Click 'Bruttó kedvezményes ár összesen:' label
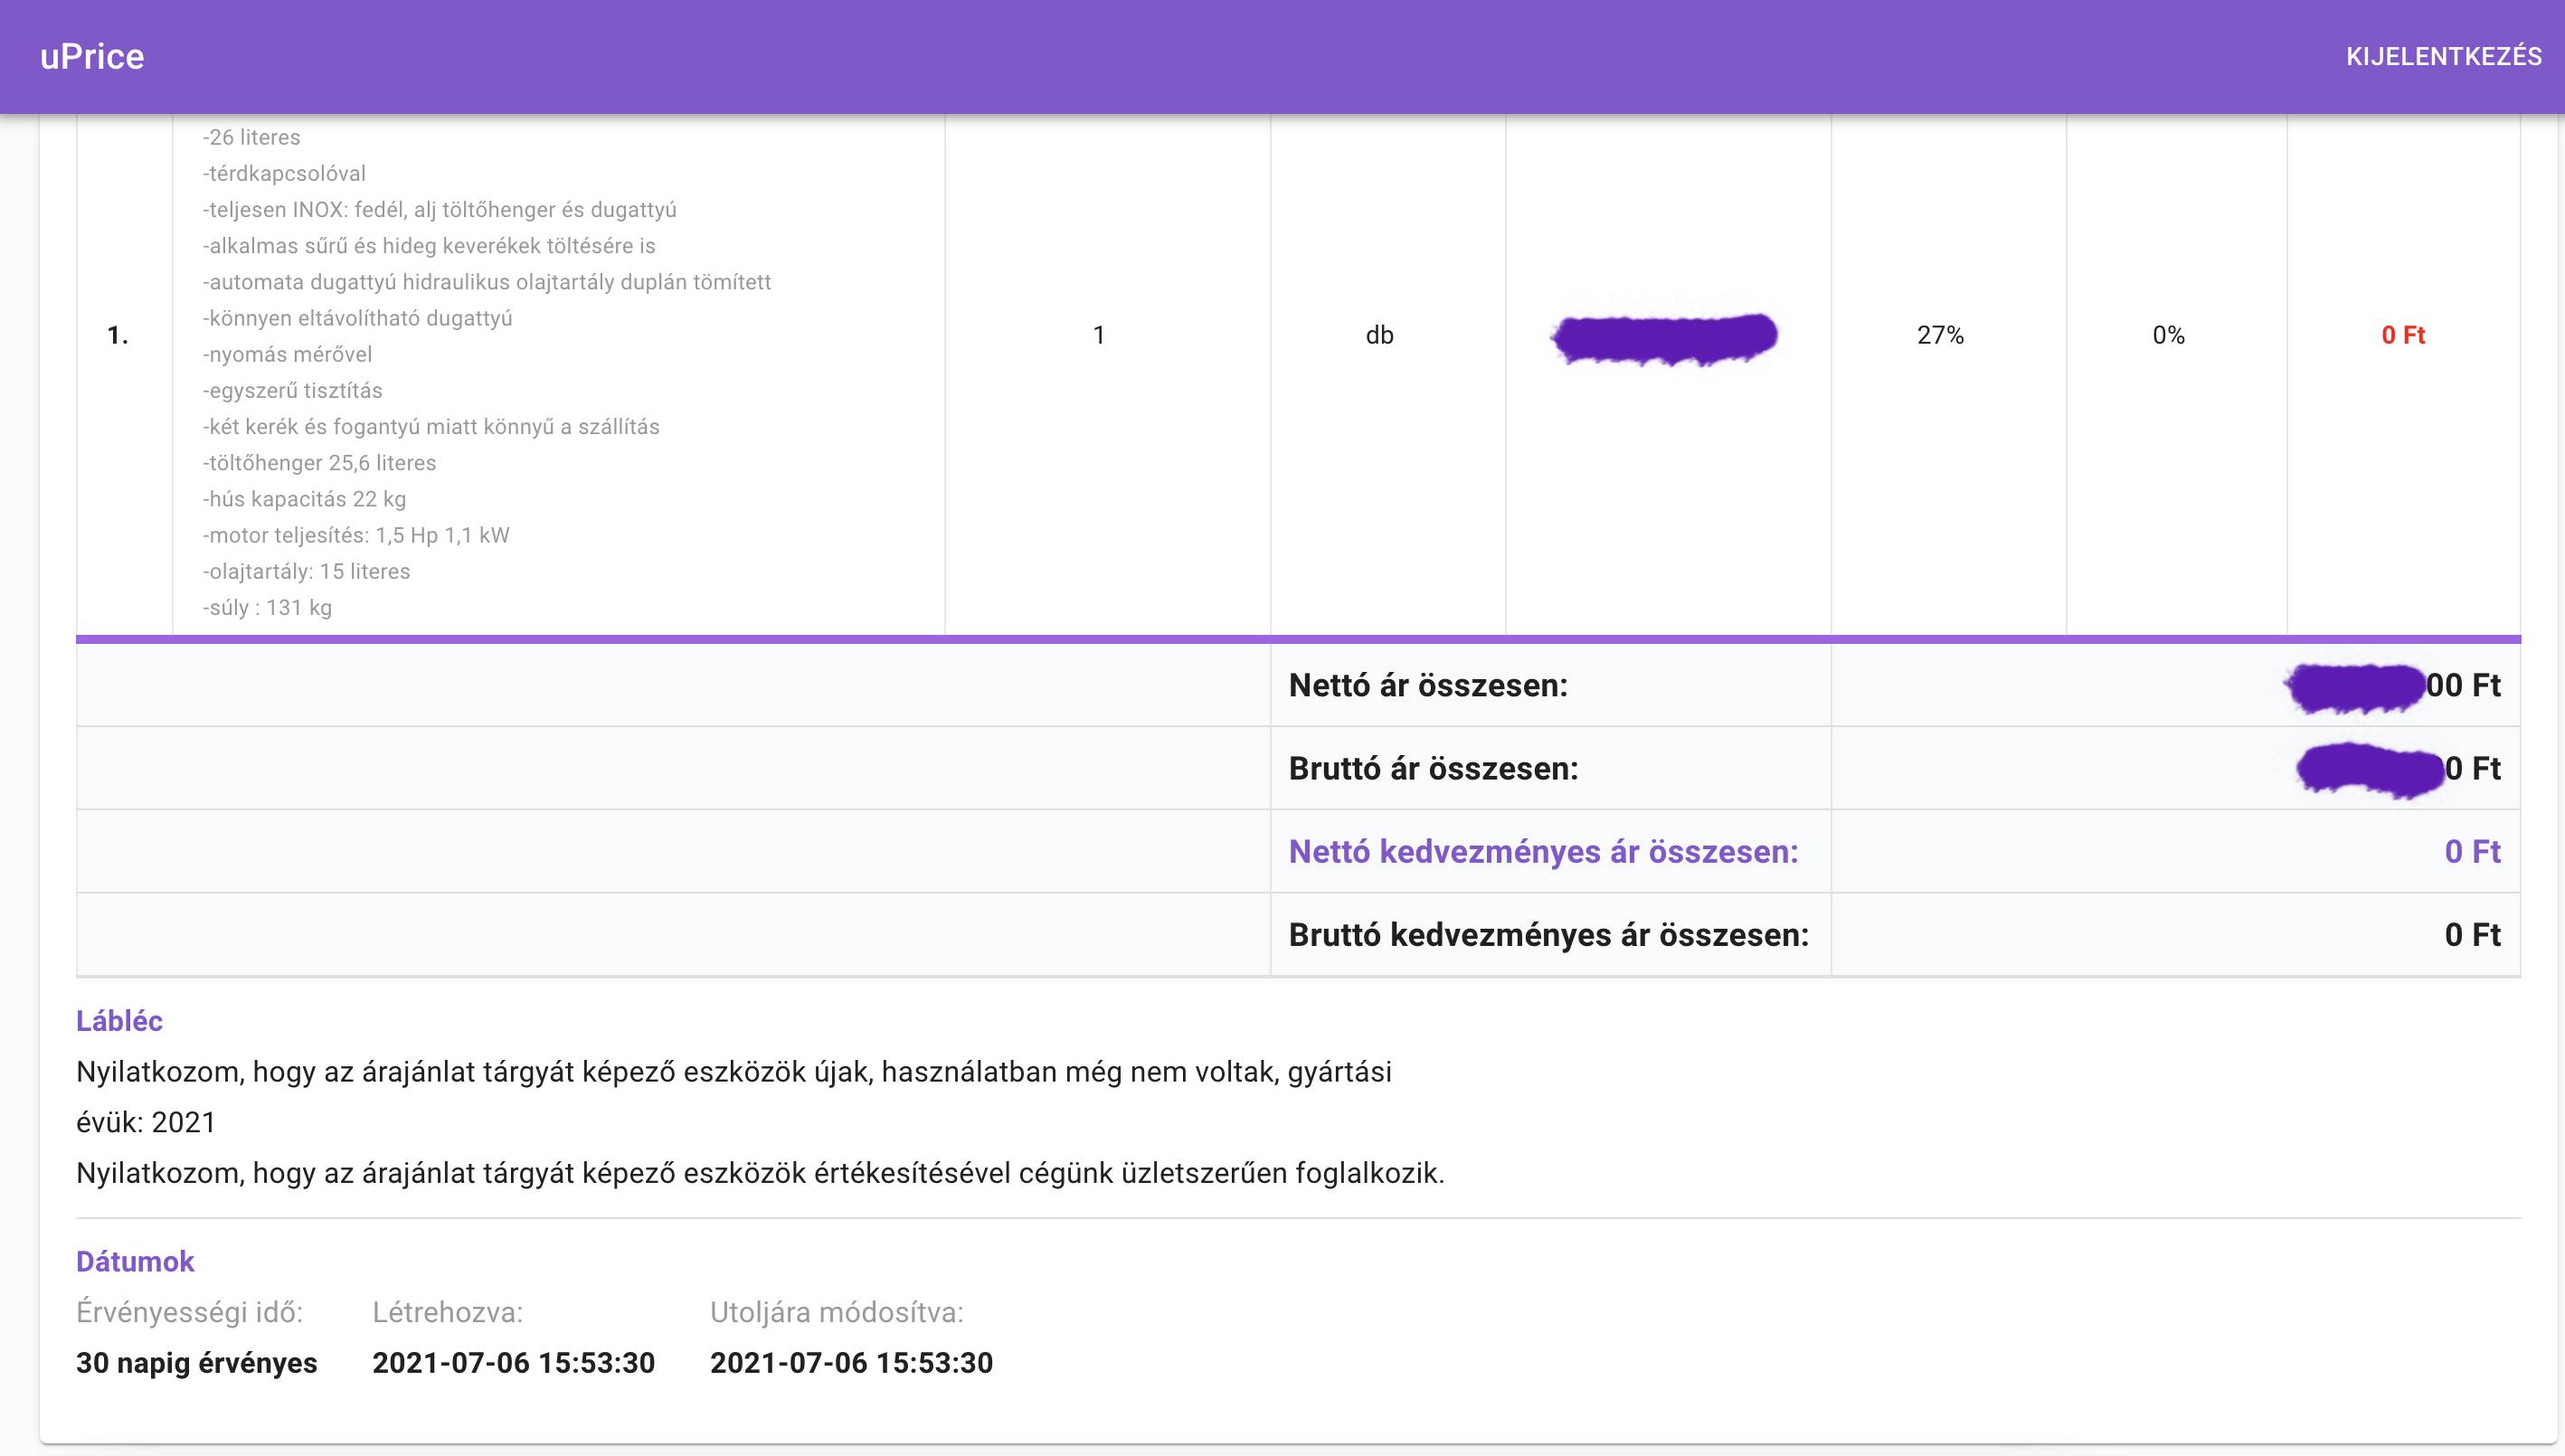Image resolution: width=2565 pixels, height=1456 pixels. 1548,935
